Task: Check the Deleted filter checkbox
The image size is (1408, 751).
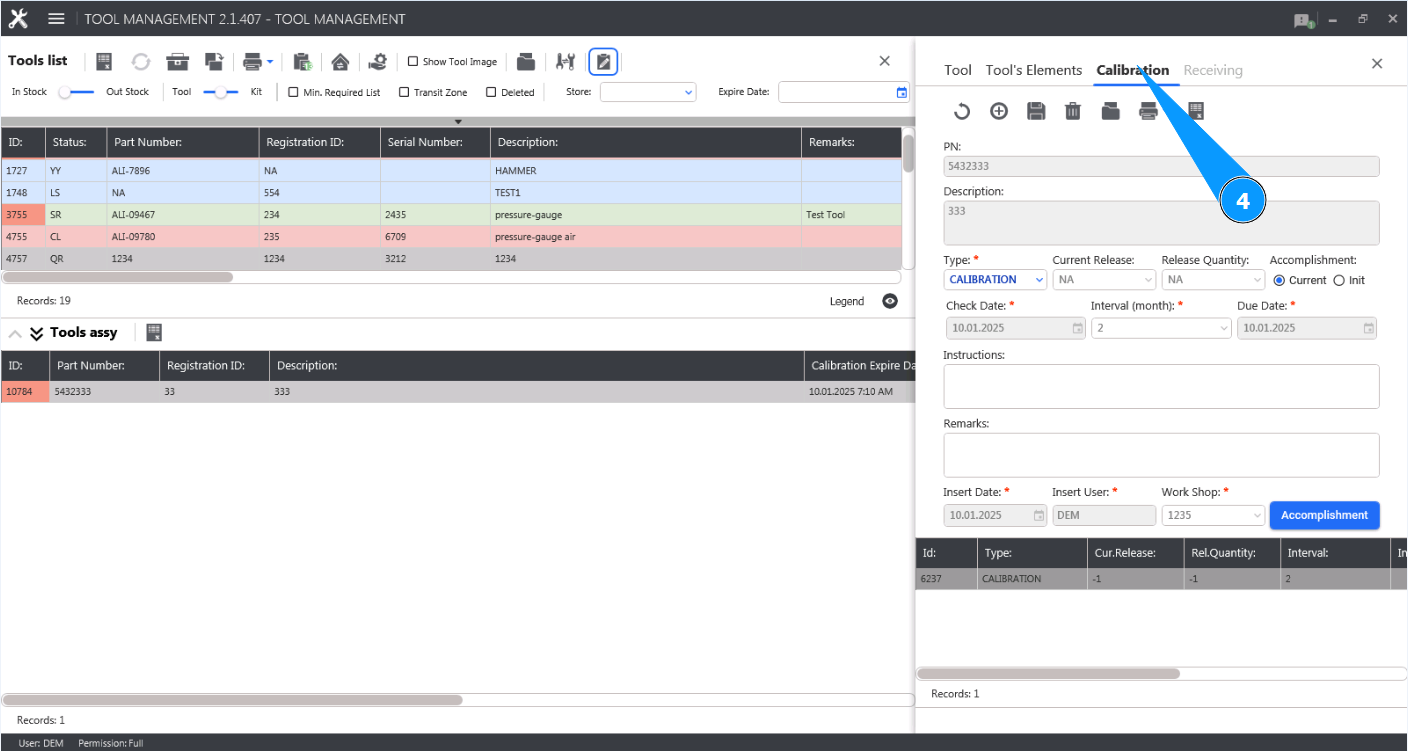Action: pos(489,92)
